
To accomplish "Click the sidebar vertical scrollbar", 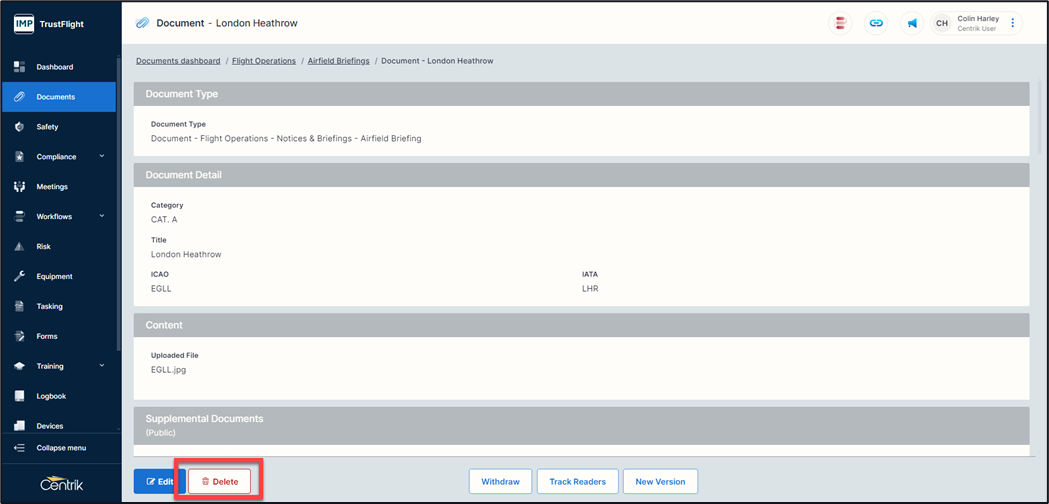I will point(118,204).
